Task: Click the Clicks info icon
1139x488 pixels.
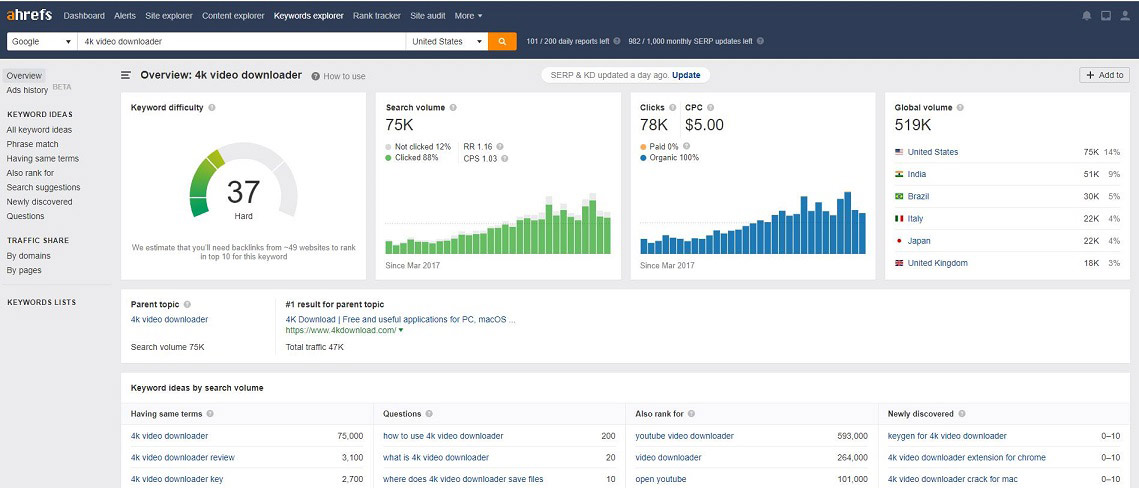Action: (x=673, y=107)
